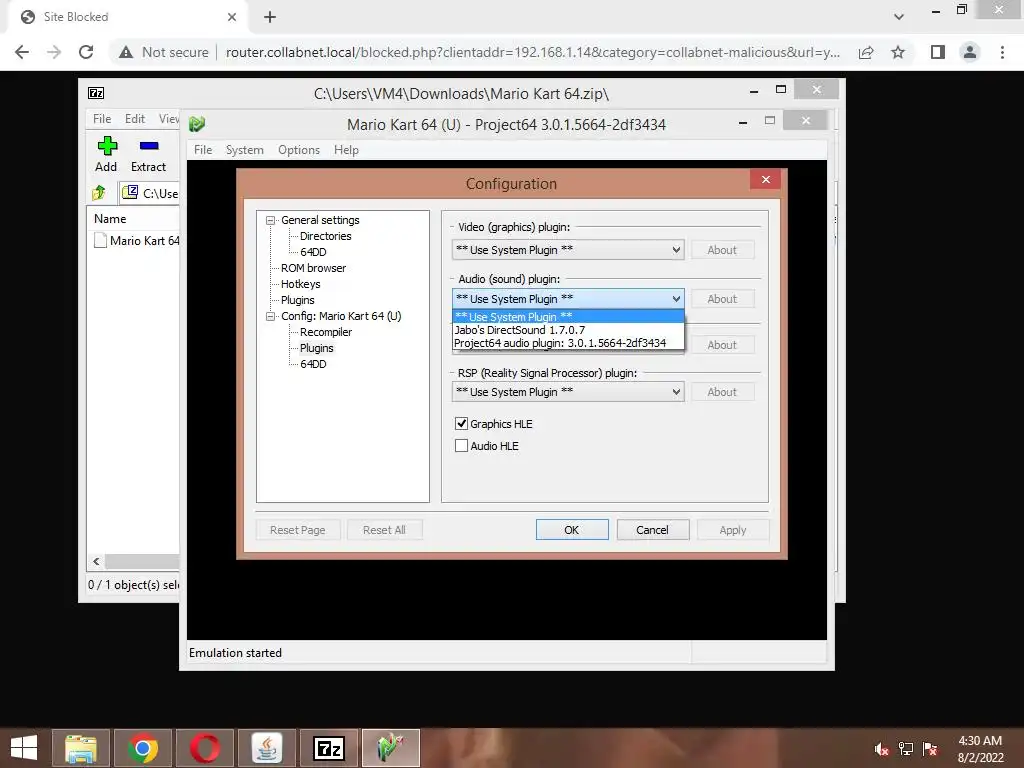Viewport: 1024px width, 768px height.
Task: Open the Project64 Options menu
Action: pos(299,150)
